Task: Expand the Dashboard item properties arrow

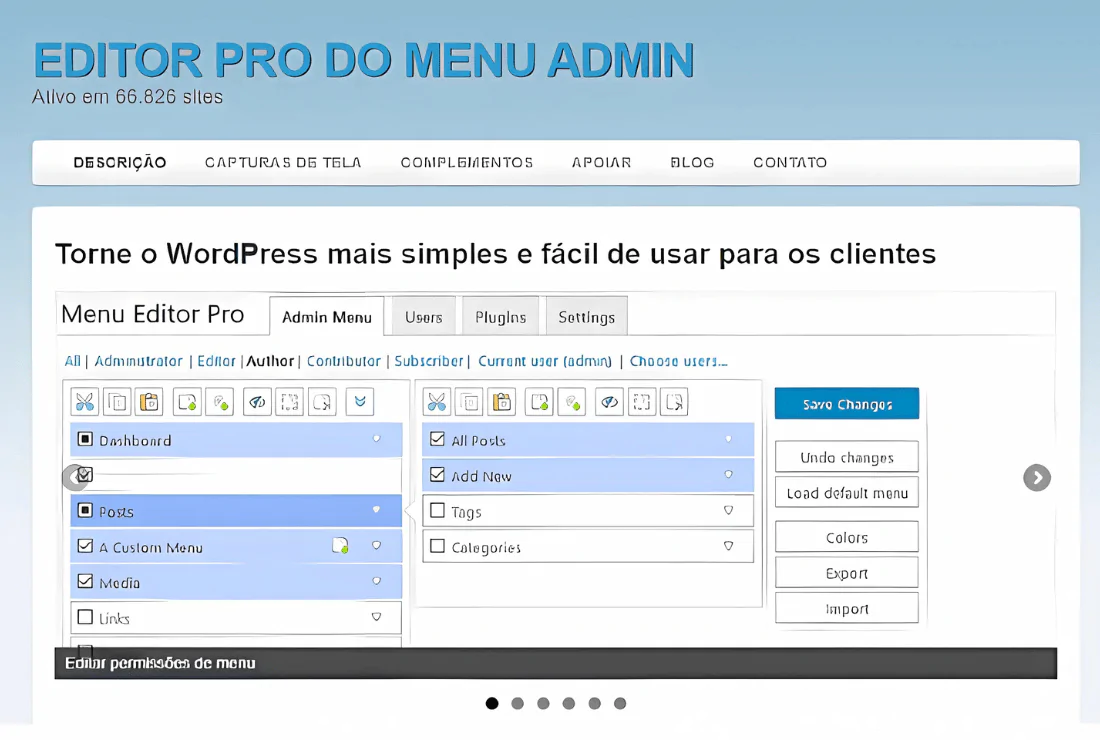Action: (x=377, y=439)
